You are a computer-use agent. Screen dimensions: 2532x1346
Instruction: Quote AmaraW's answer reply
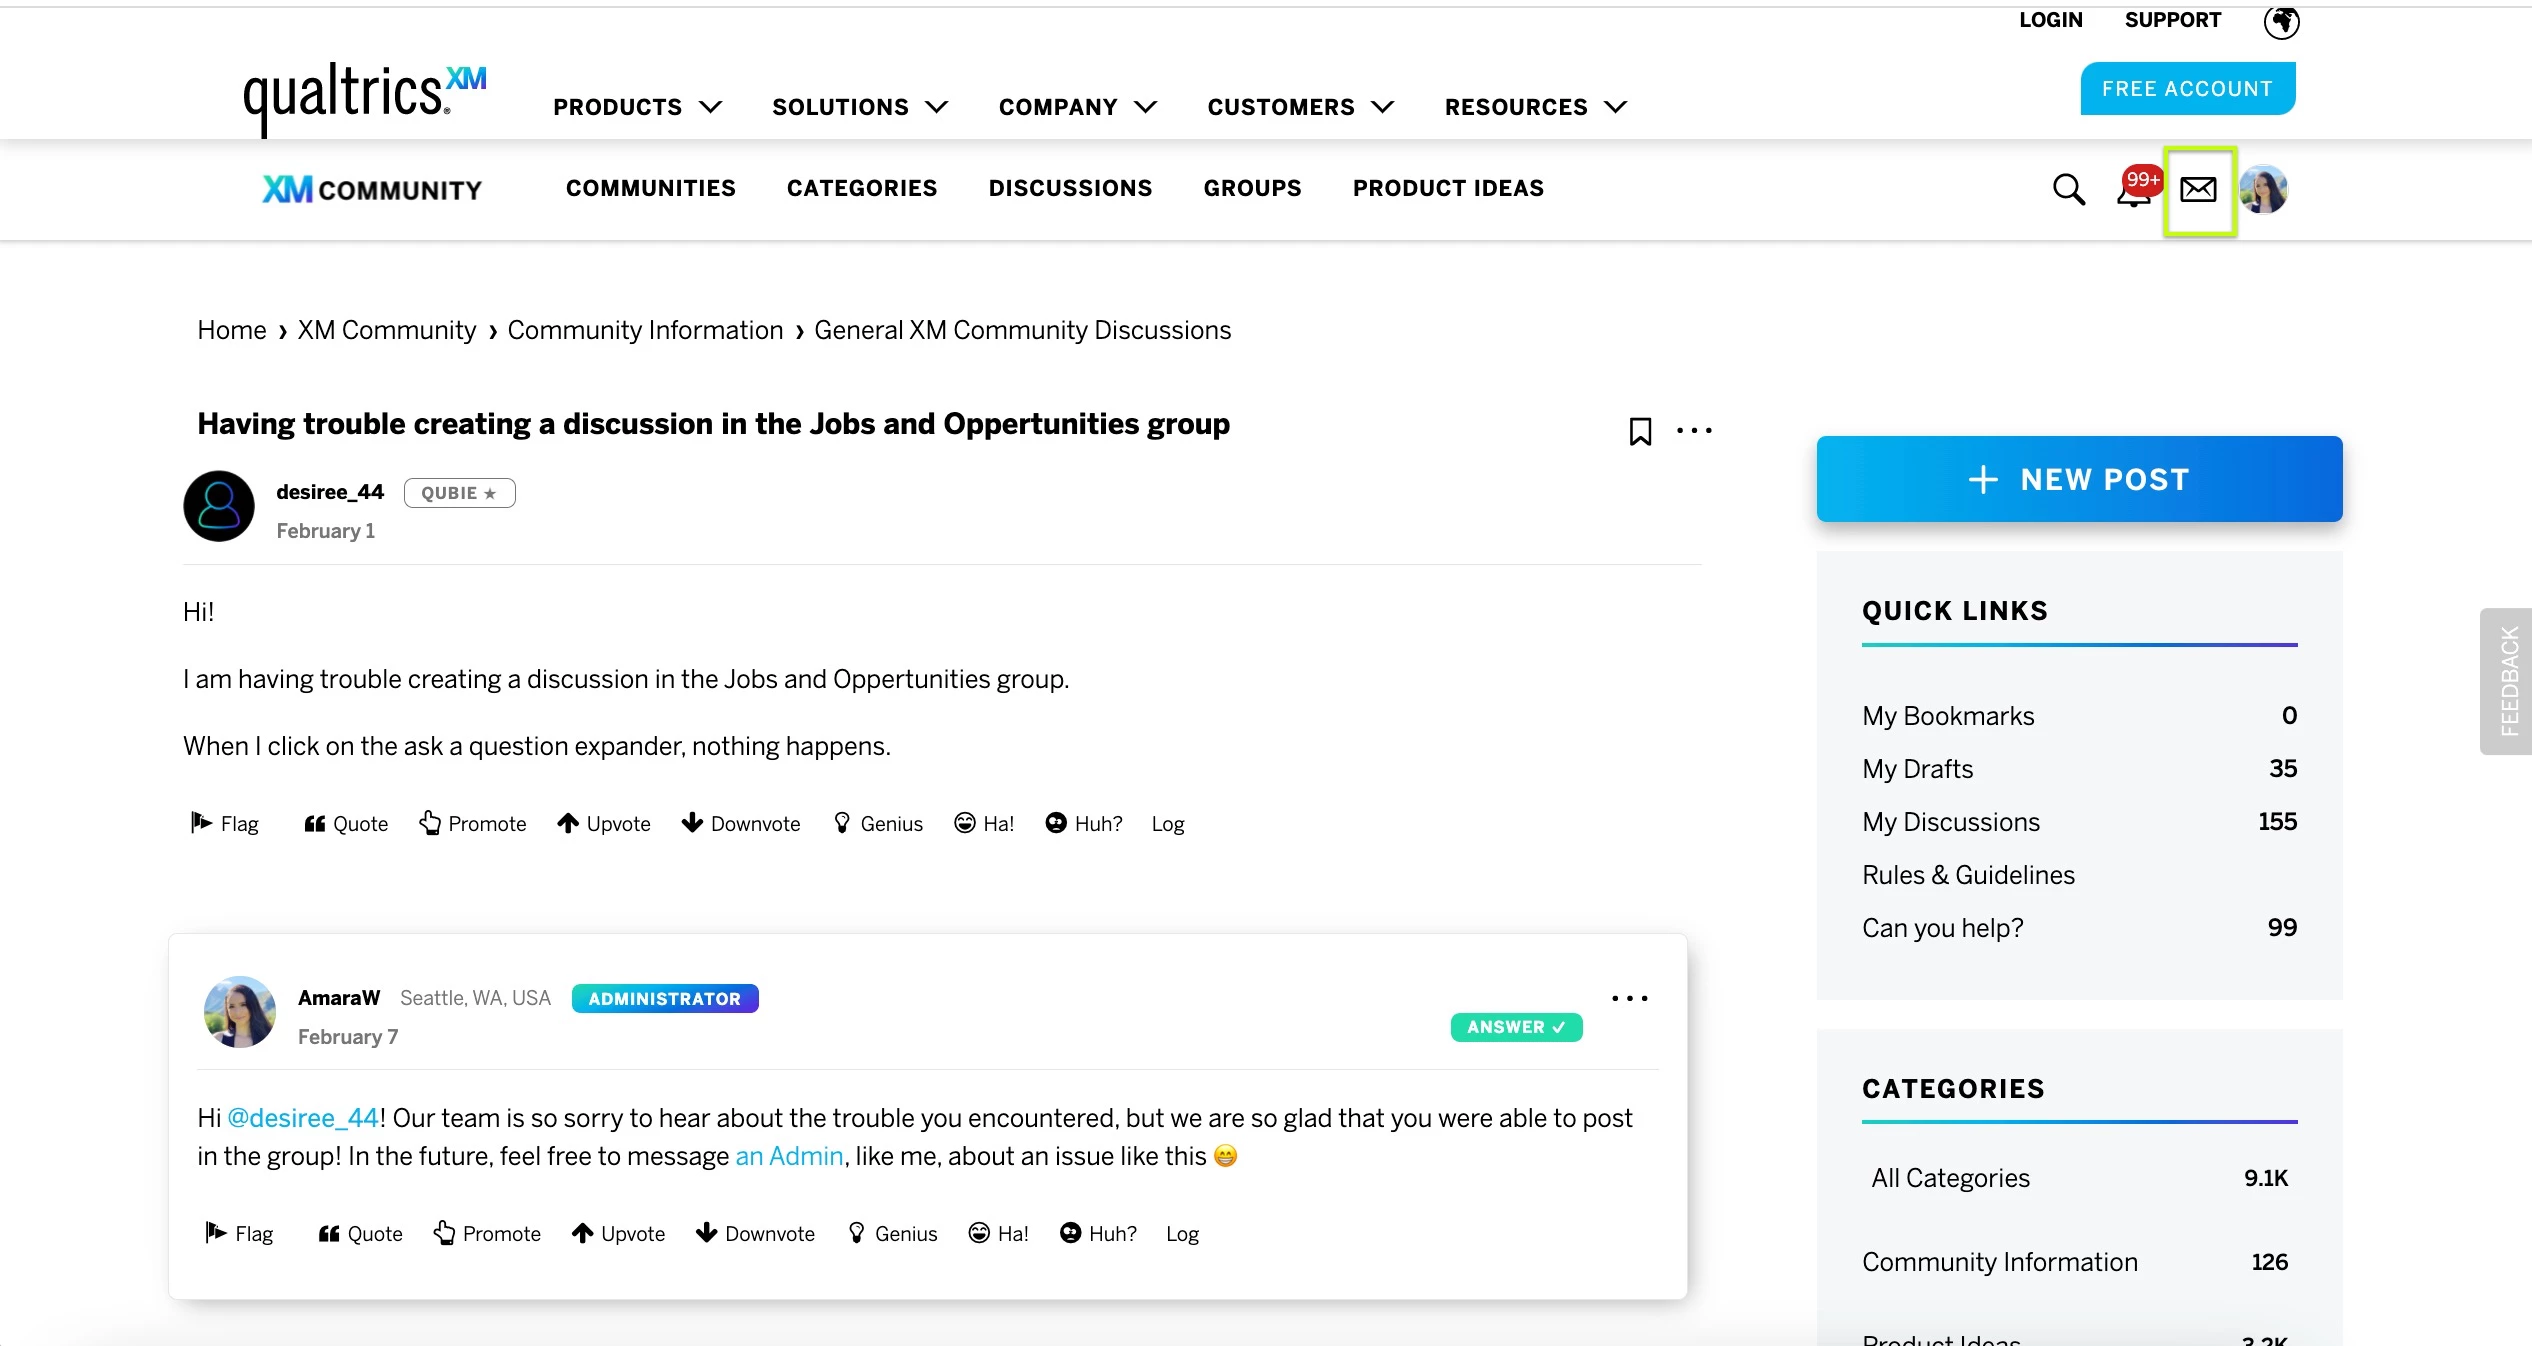tap(360, 1233)
